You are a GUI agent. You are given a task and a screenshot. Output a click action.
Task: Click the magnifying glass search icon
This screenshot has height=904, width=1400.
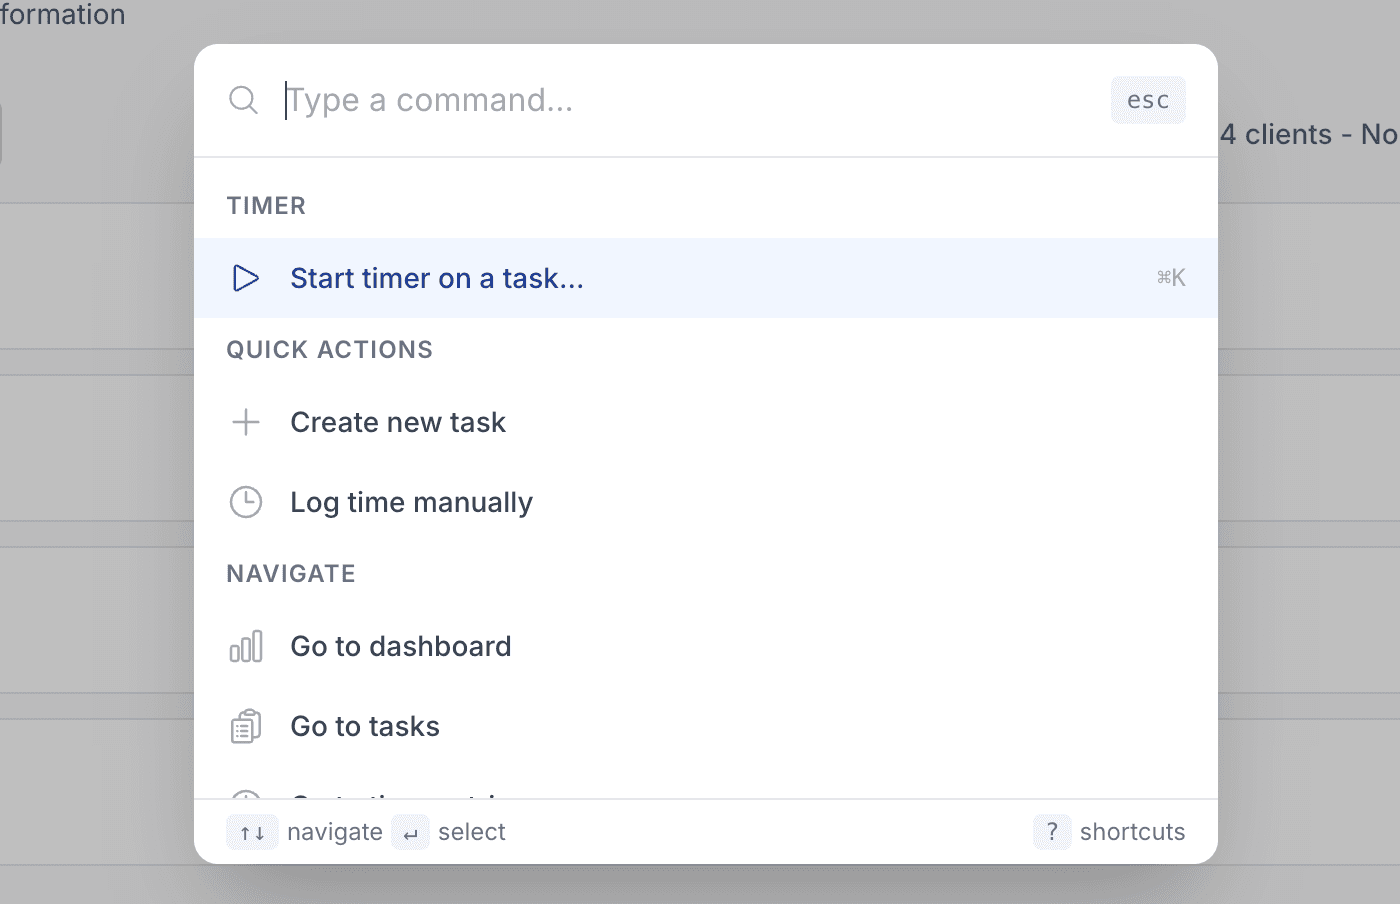243,100
